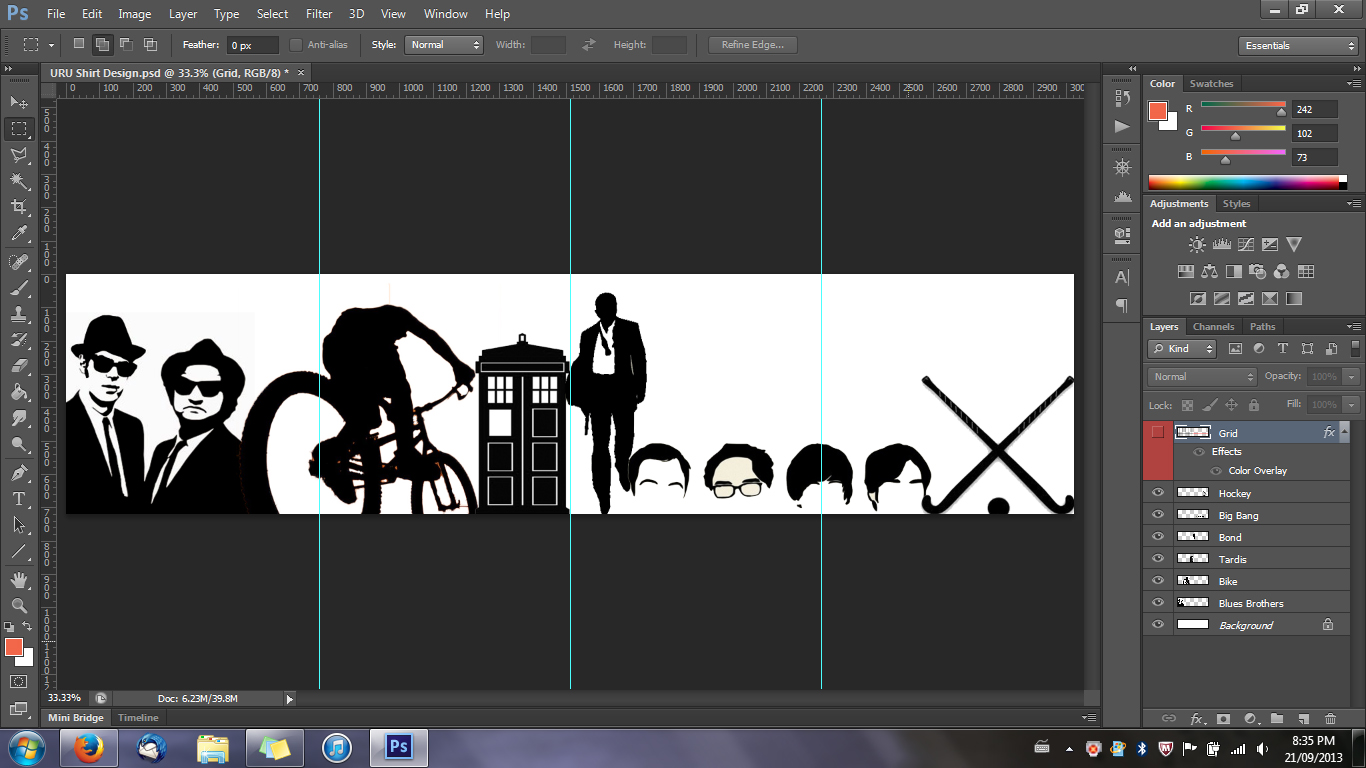1366x768 pixels.
Task: Add a Color Balance adjustment
Action: coord(1210,271)
